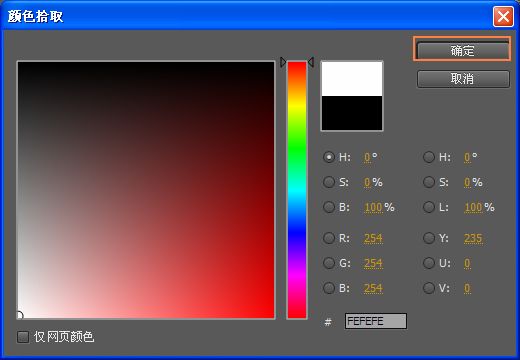Select the HSB H radio button
Viewport: 520px width, 360px height.
click(329, 157)
